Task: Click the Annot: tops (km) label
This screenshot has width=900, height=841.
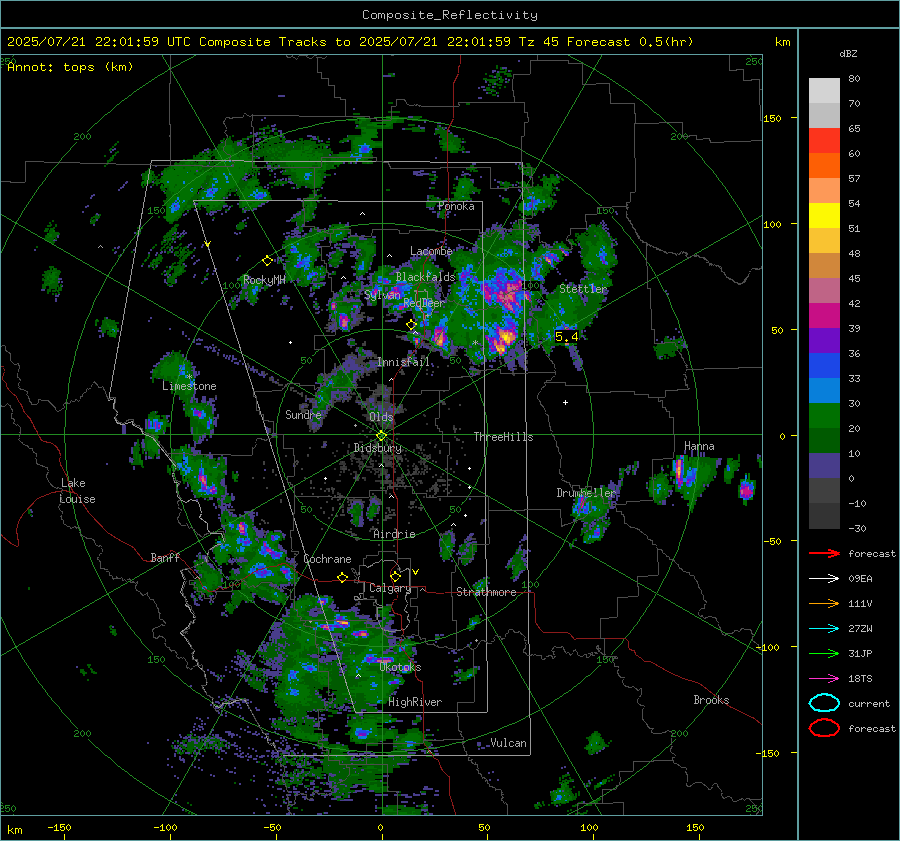Action: coord(70,67)
